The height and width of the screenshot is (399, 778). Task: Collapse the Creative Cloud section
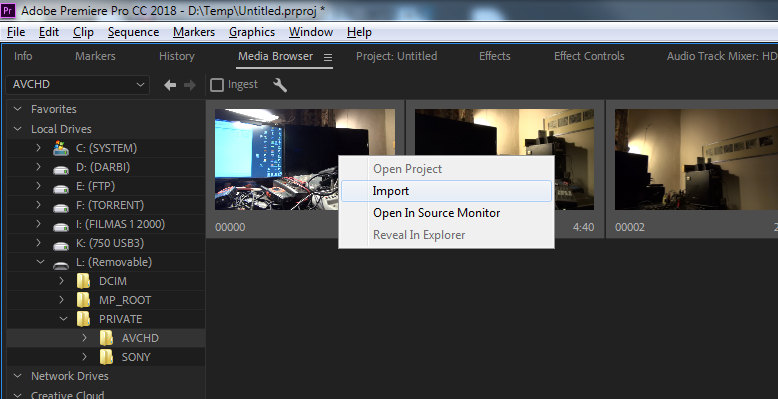pos(18,395)
